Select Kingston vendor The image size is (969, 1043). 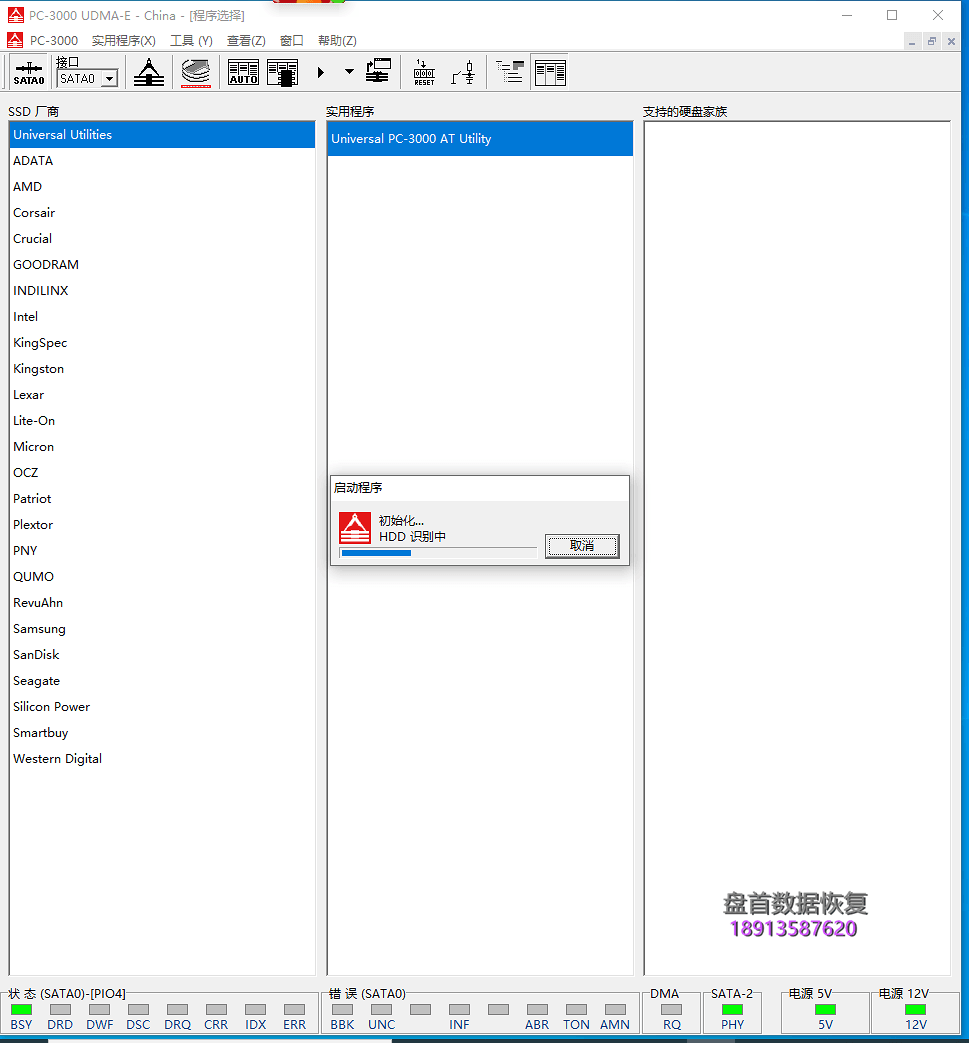click(162, 368)
